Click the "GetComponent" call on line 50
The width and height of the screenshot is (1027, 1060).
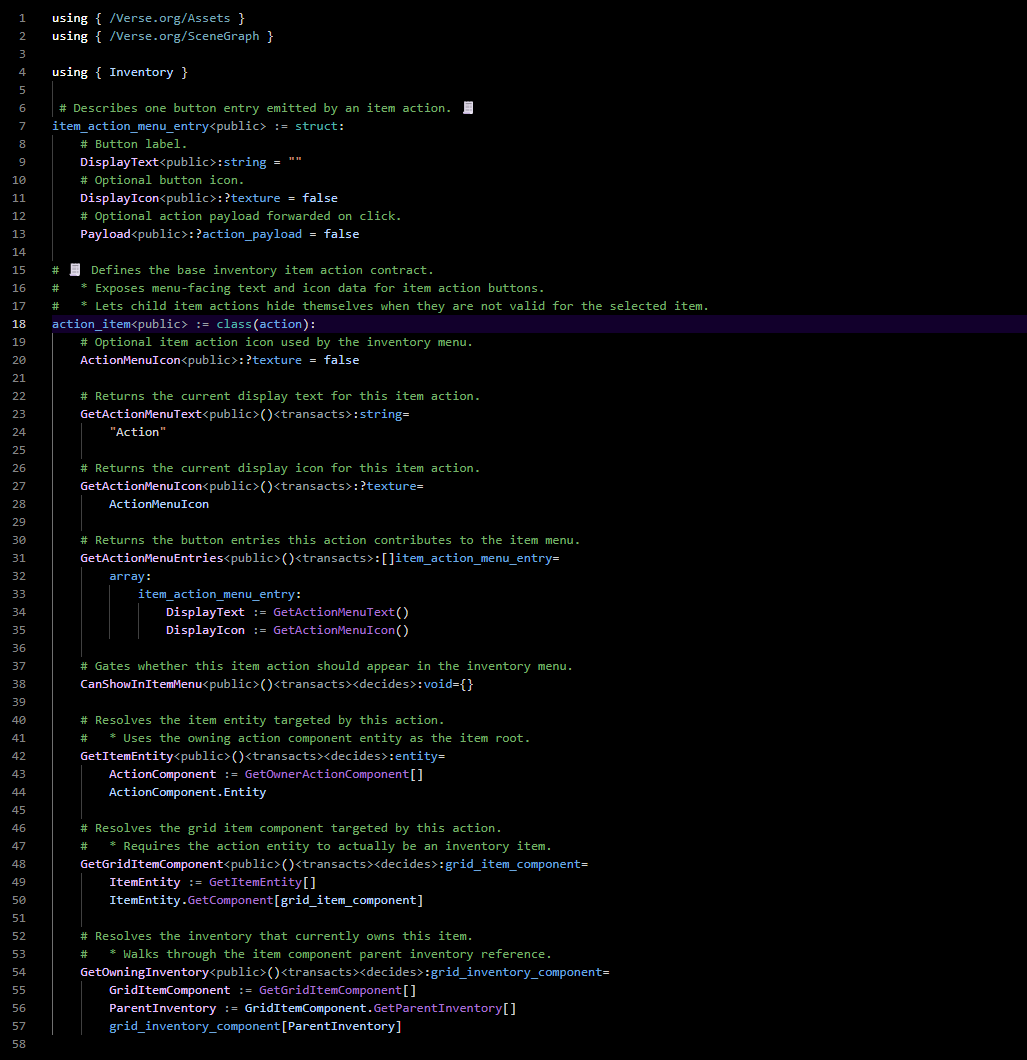(x=230, y=900)
